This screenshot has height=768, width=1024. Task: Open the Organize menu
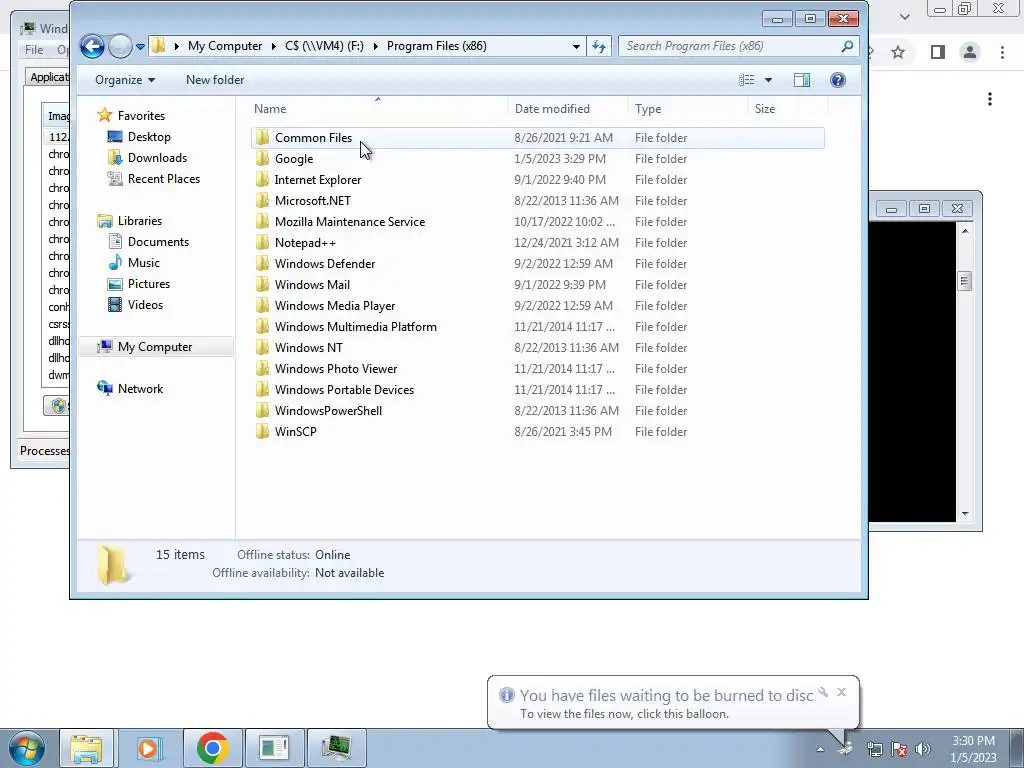[x=125, y=80]
